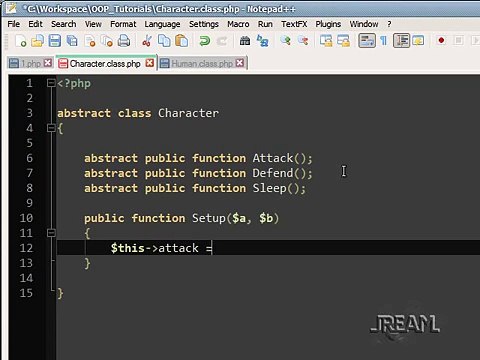Viewport: 480px width, 360px height.
Task: Click 'Attack();' on line 6
Action: point(283,158)
